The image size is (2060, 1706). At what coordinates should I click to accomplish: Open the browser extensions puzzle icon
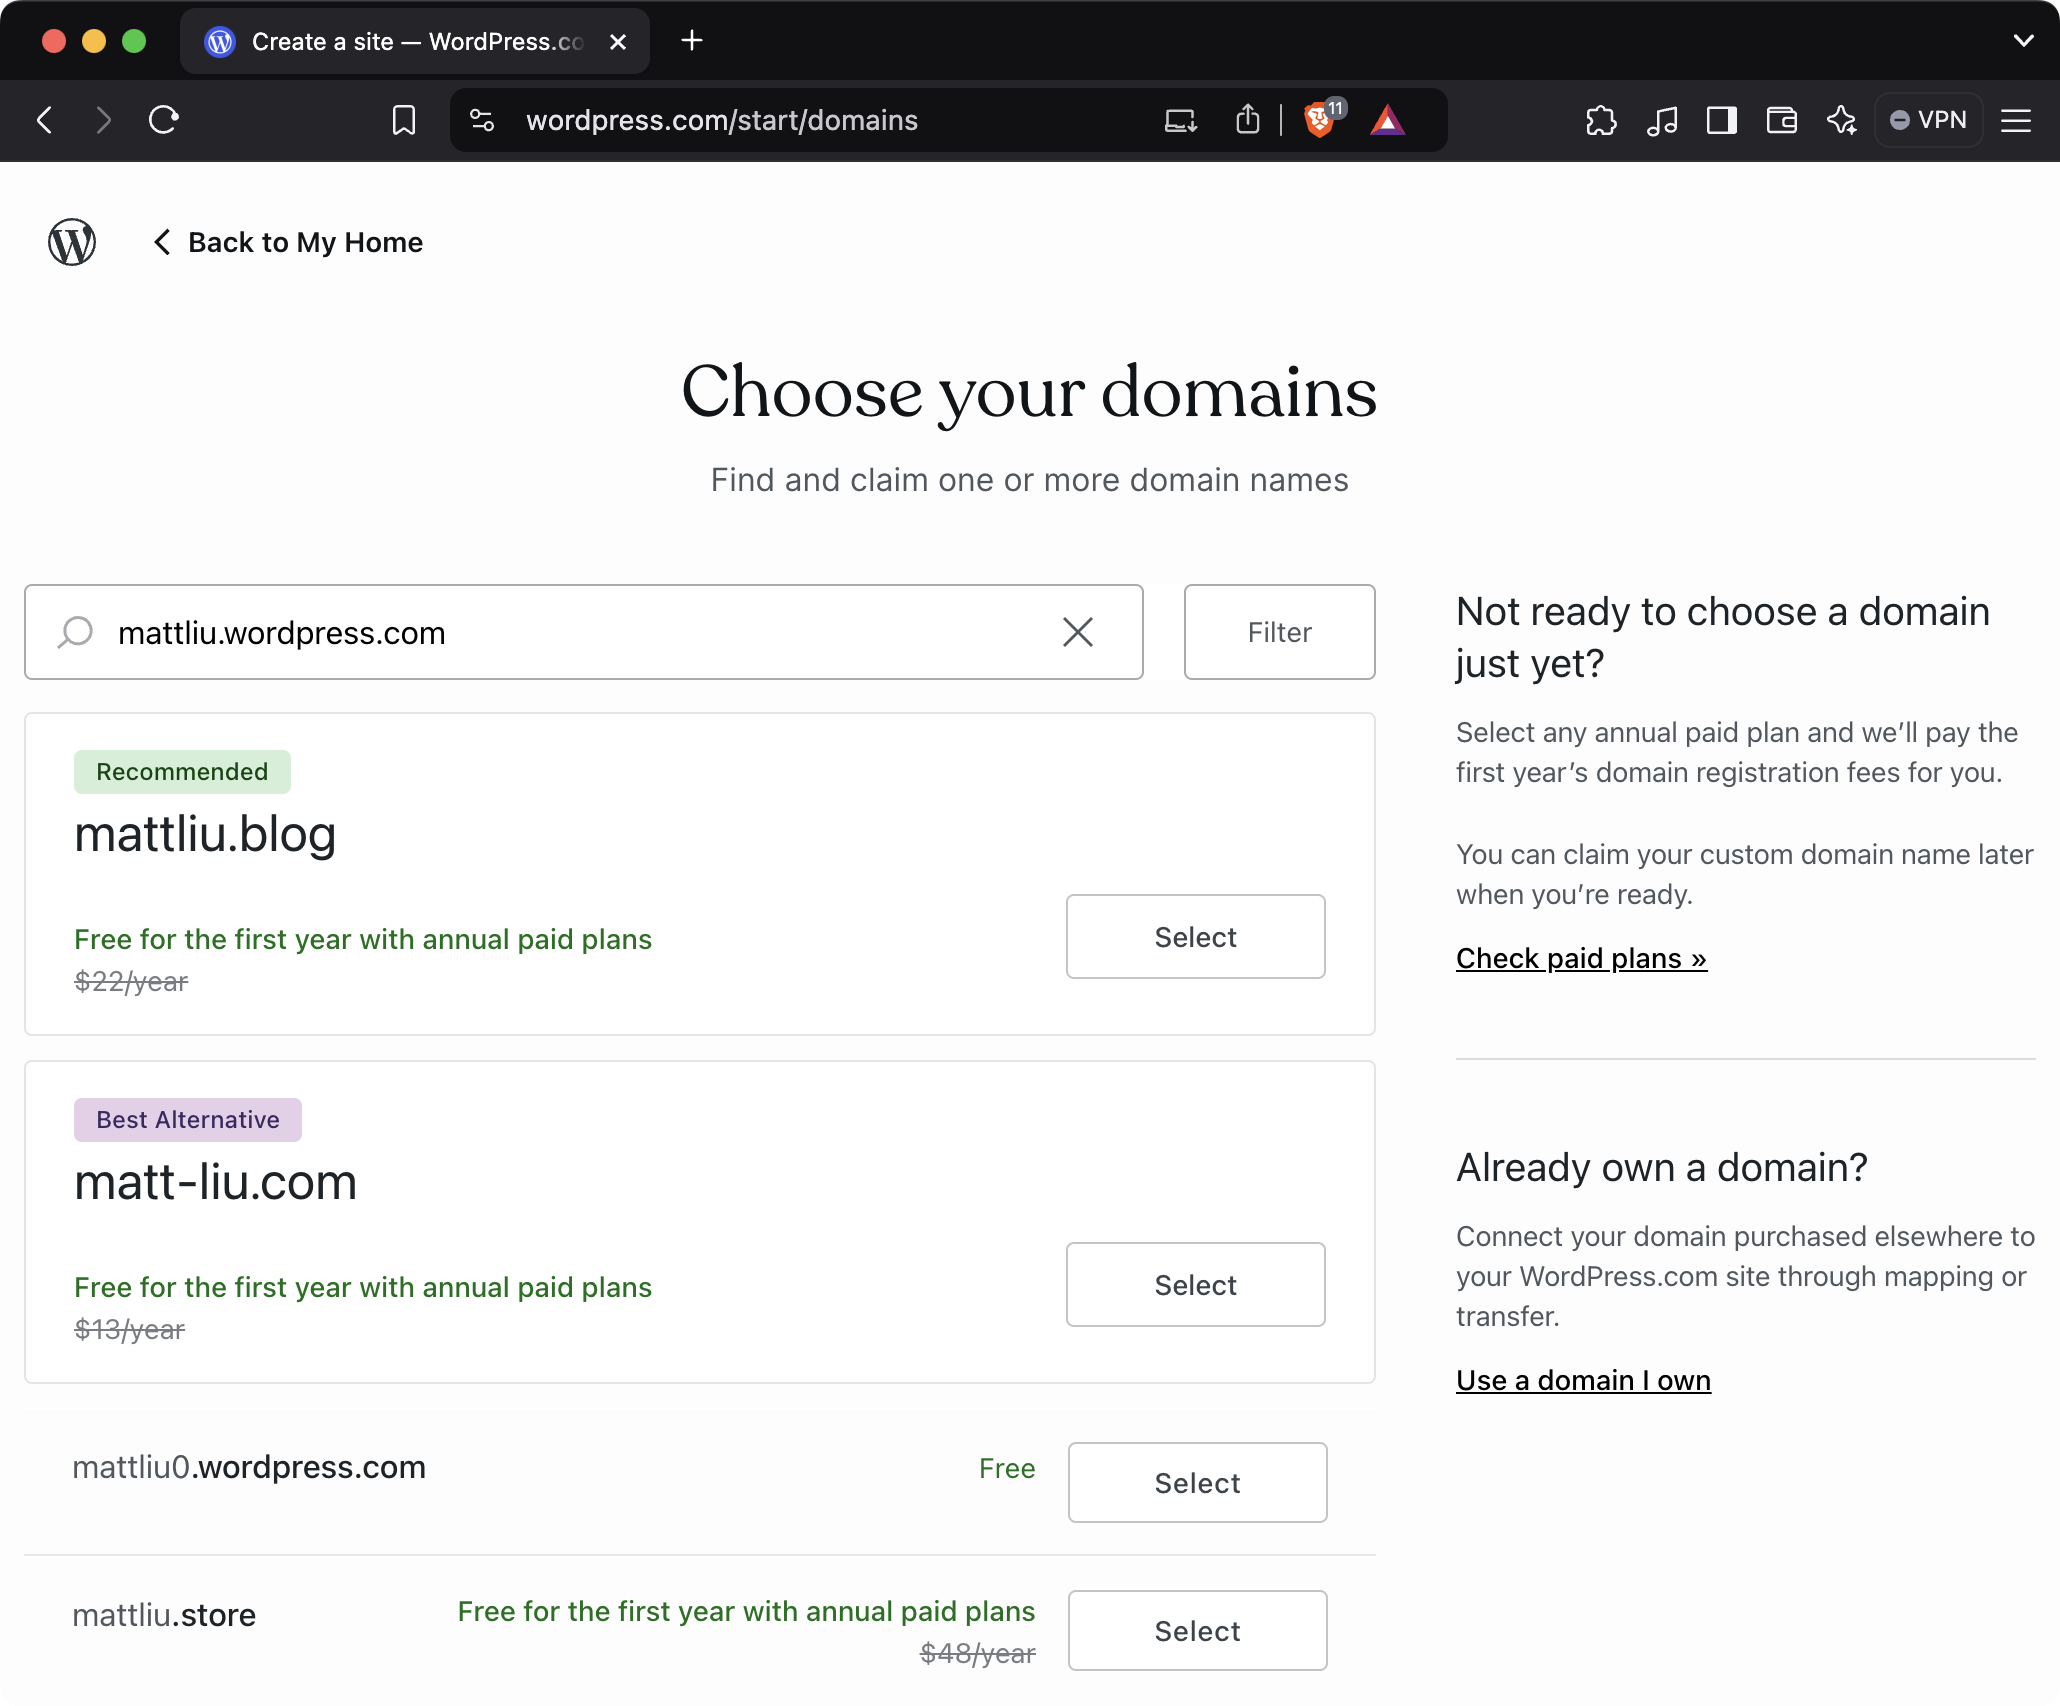(x=1601, y=120)
